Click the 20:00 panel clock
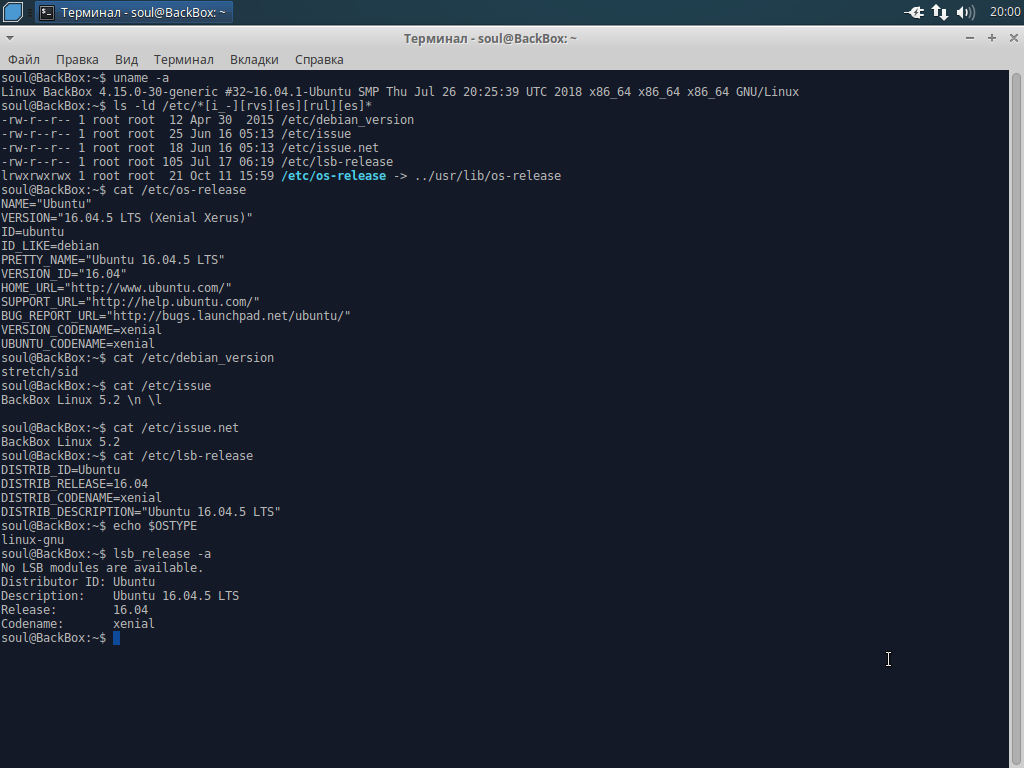The height and width of the screenshot is (768, 1024). click(x=1004, y=12)
